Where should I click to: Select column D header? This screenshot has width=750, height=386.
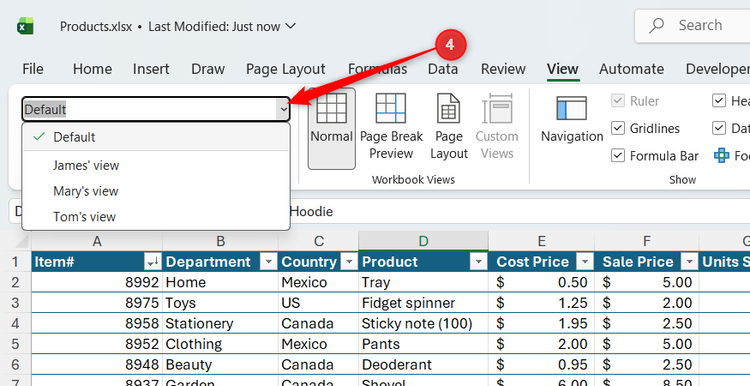tap(423, 241)
